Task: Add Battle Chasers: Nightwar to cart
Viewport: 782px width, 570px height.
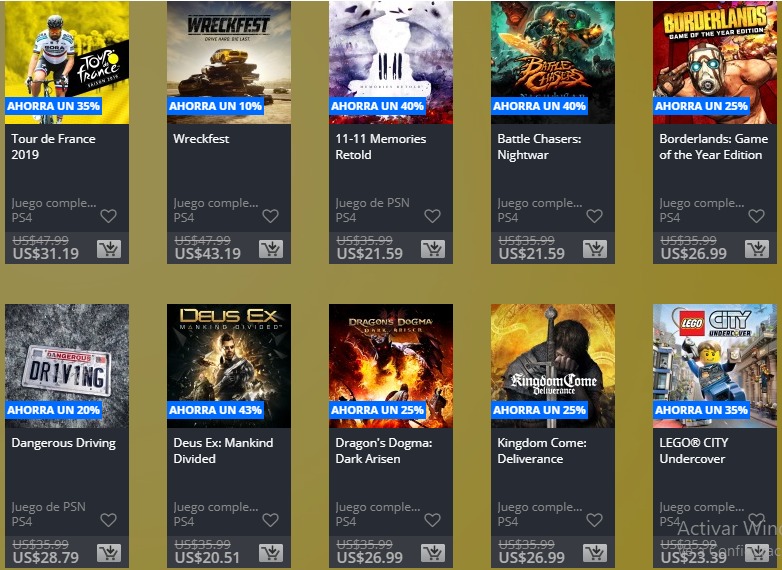Action: 595,248
